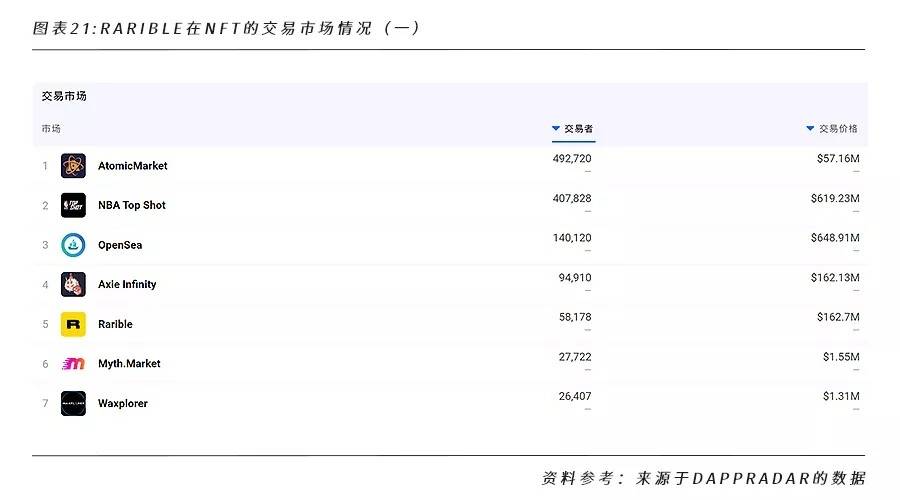Open the Axie Infinity link
The height and width of the screenshot is (500, 900).
pyautogui.click(x=127, y=284)
